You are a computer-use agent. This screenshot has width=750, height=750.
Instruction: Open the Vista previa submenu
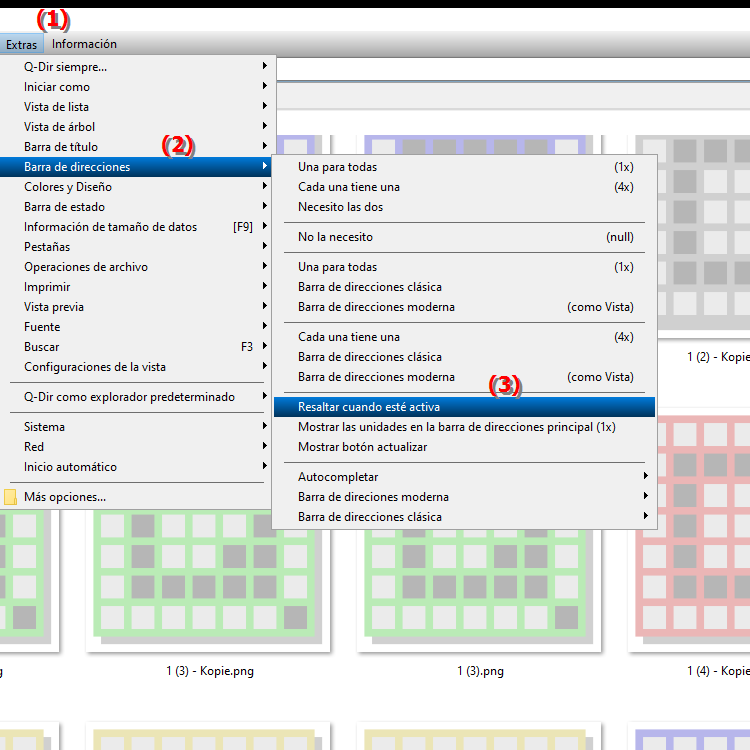(x=137, y=307)
